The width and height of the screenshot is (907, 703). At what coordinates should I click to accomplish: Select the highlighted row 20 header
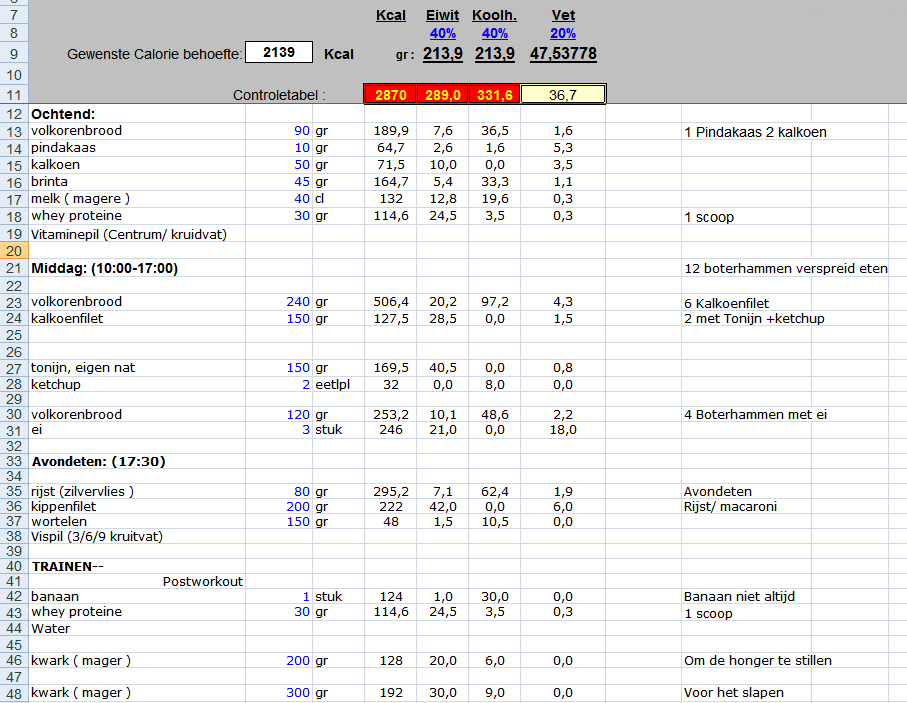point(13,251)
